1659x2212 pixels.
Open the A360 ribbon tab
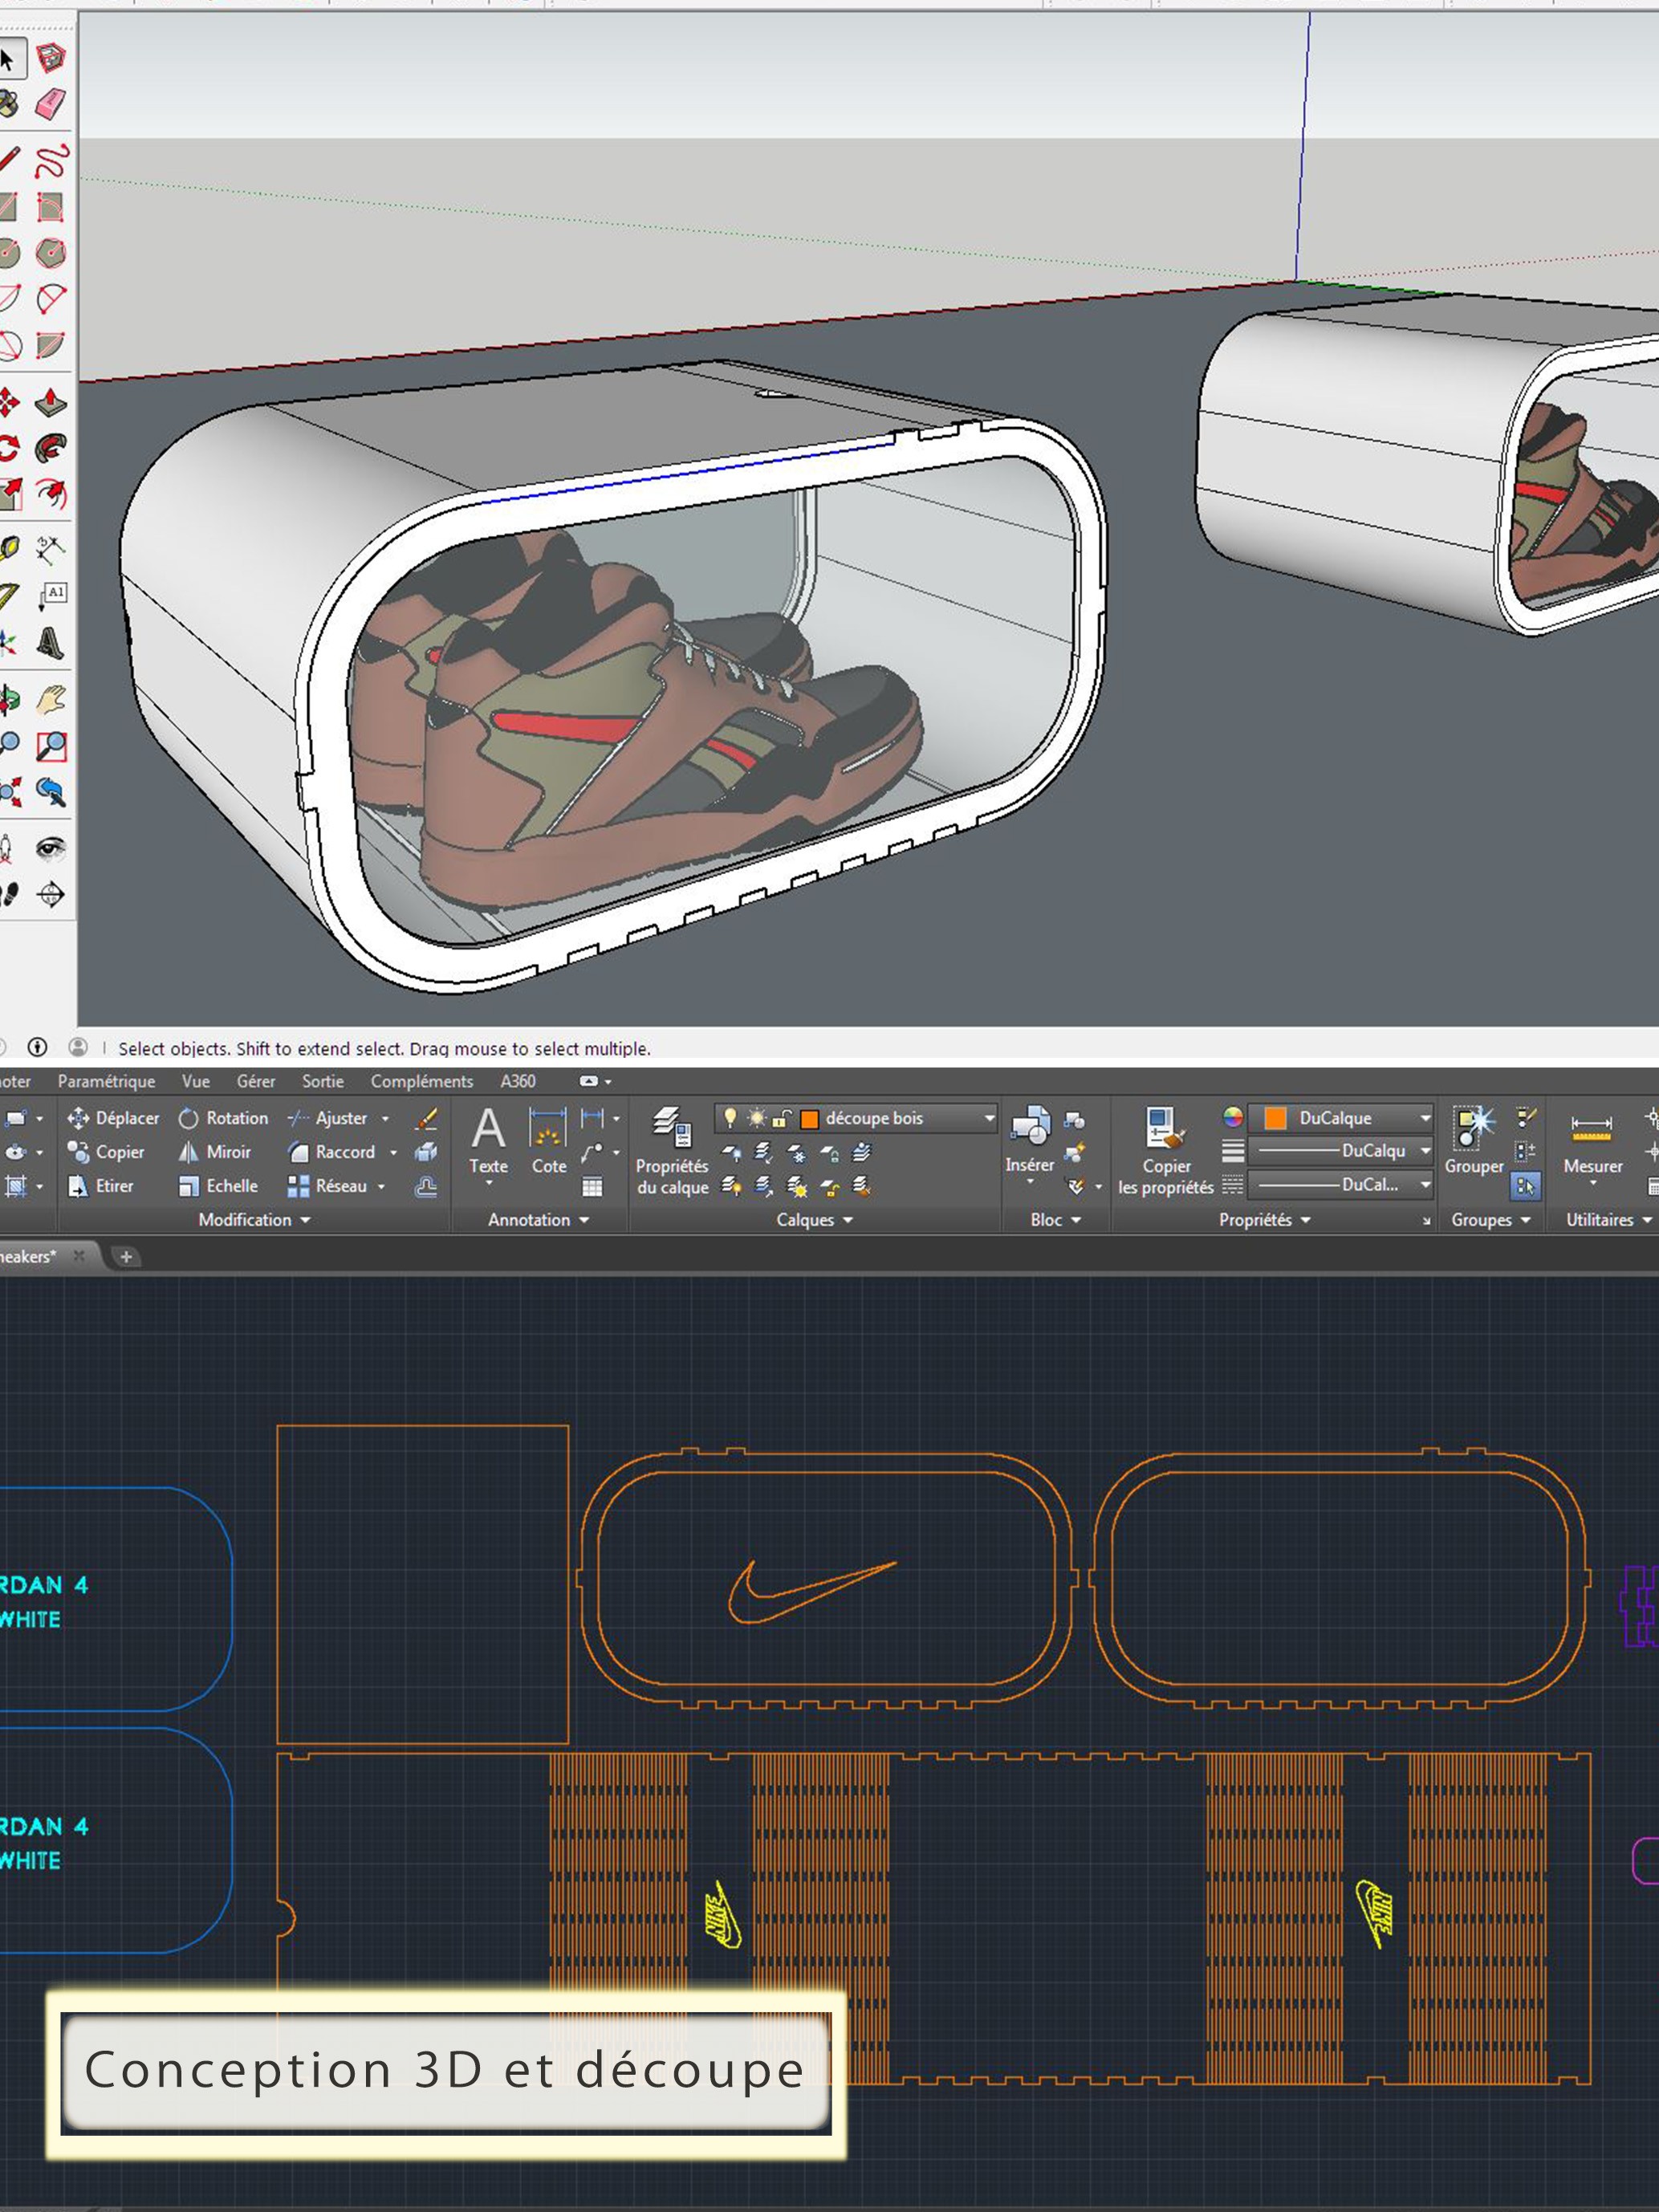click(518, 1081)
